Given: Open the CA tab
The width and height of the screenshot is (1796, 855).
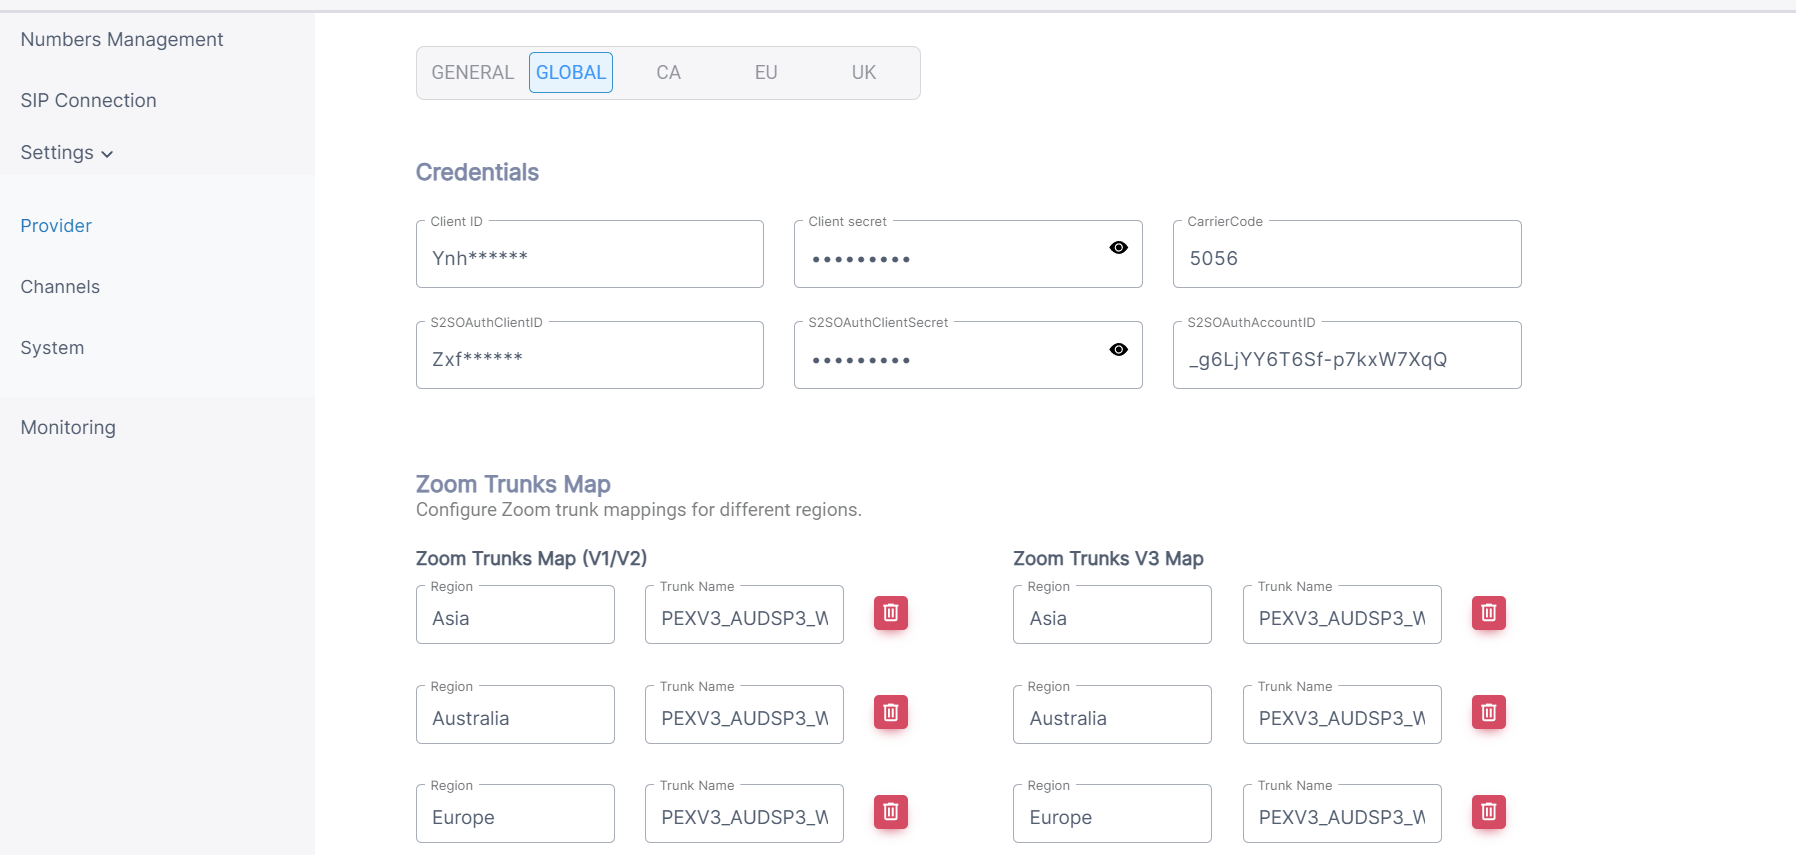Looking at the screenshot, I should [x=668, y=73].
